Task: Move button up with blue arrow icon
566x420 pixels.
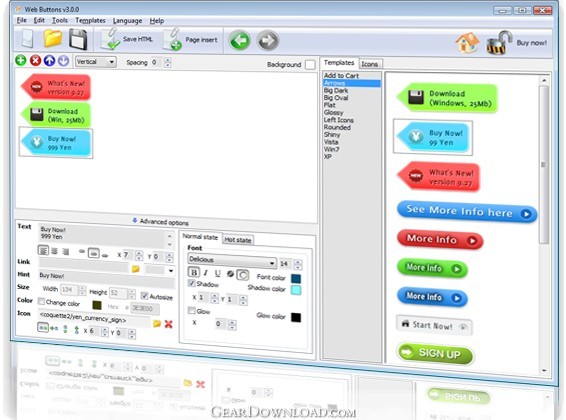Action: pos(49,61)
